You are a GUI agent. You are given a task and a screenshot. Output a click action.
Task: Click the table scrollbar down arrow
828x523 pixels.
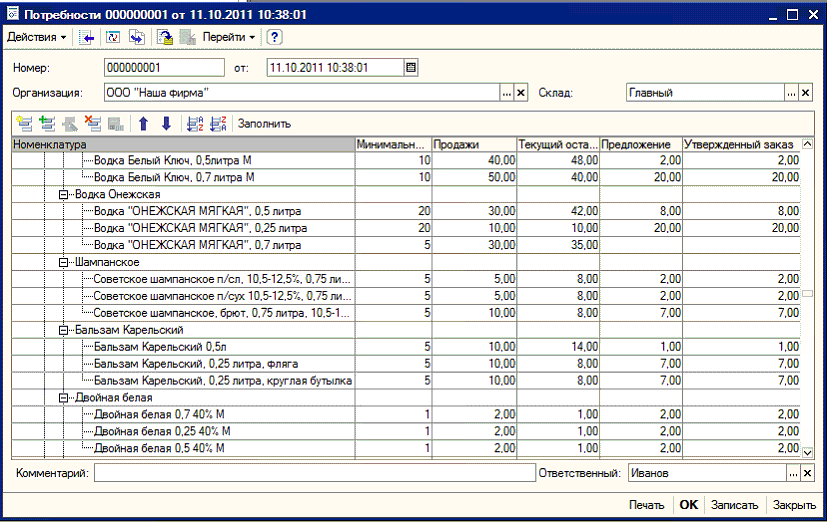pos(808,452)
